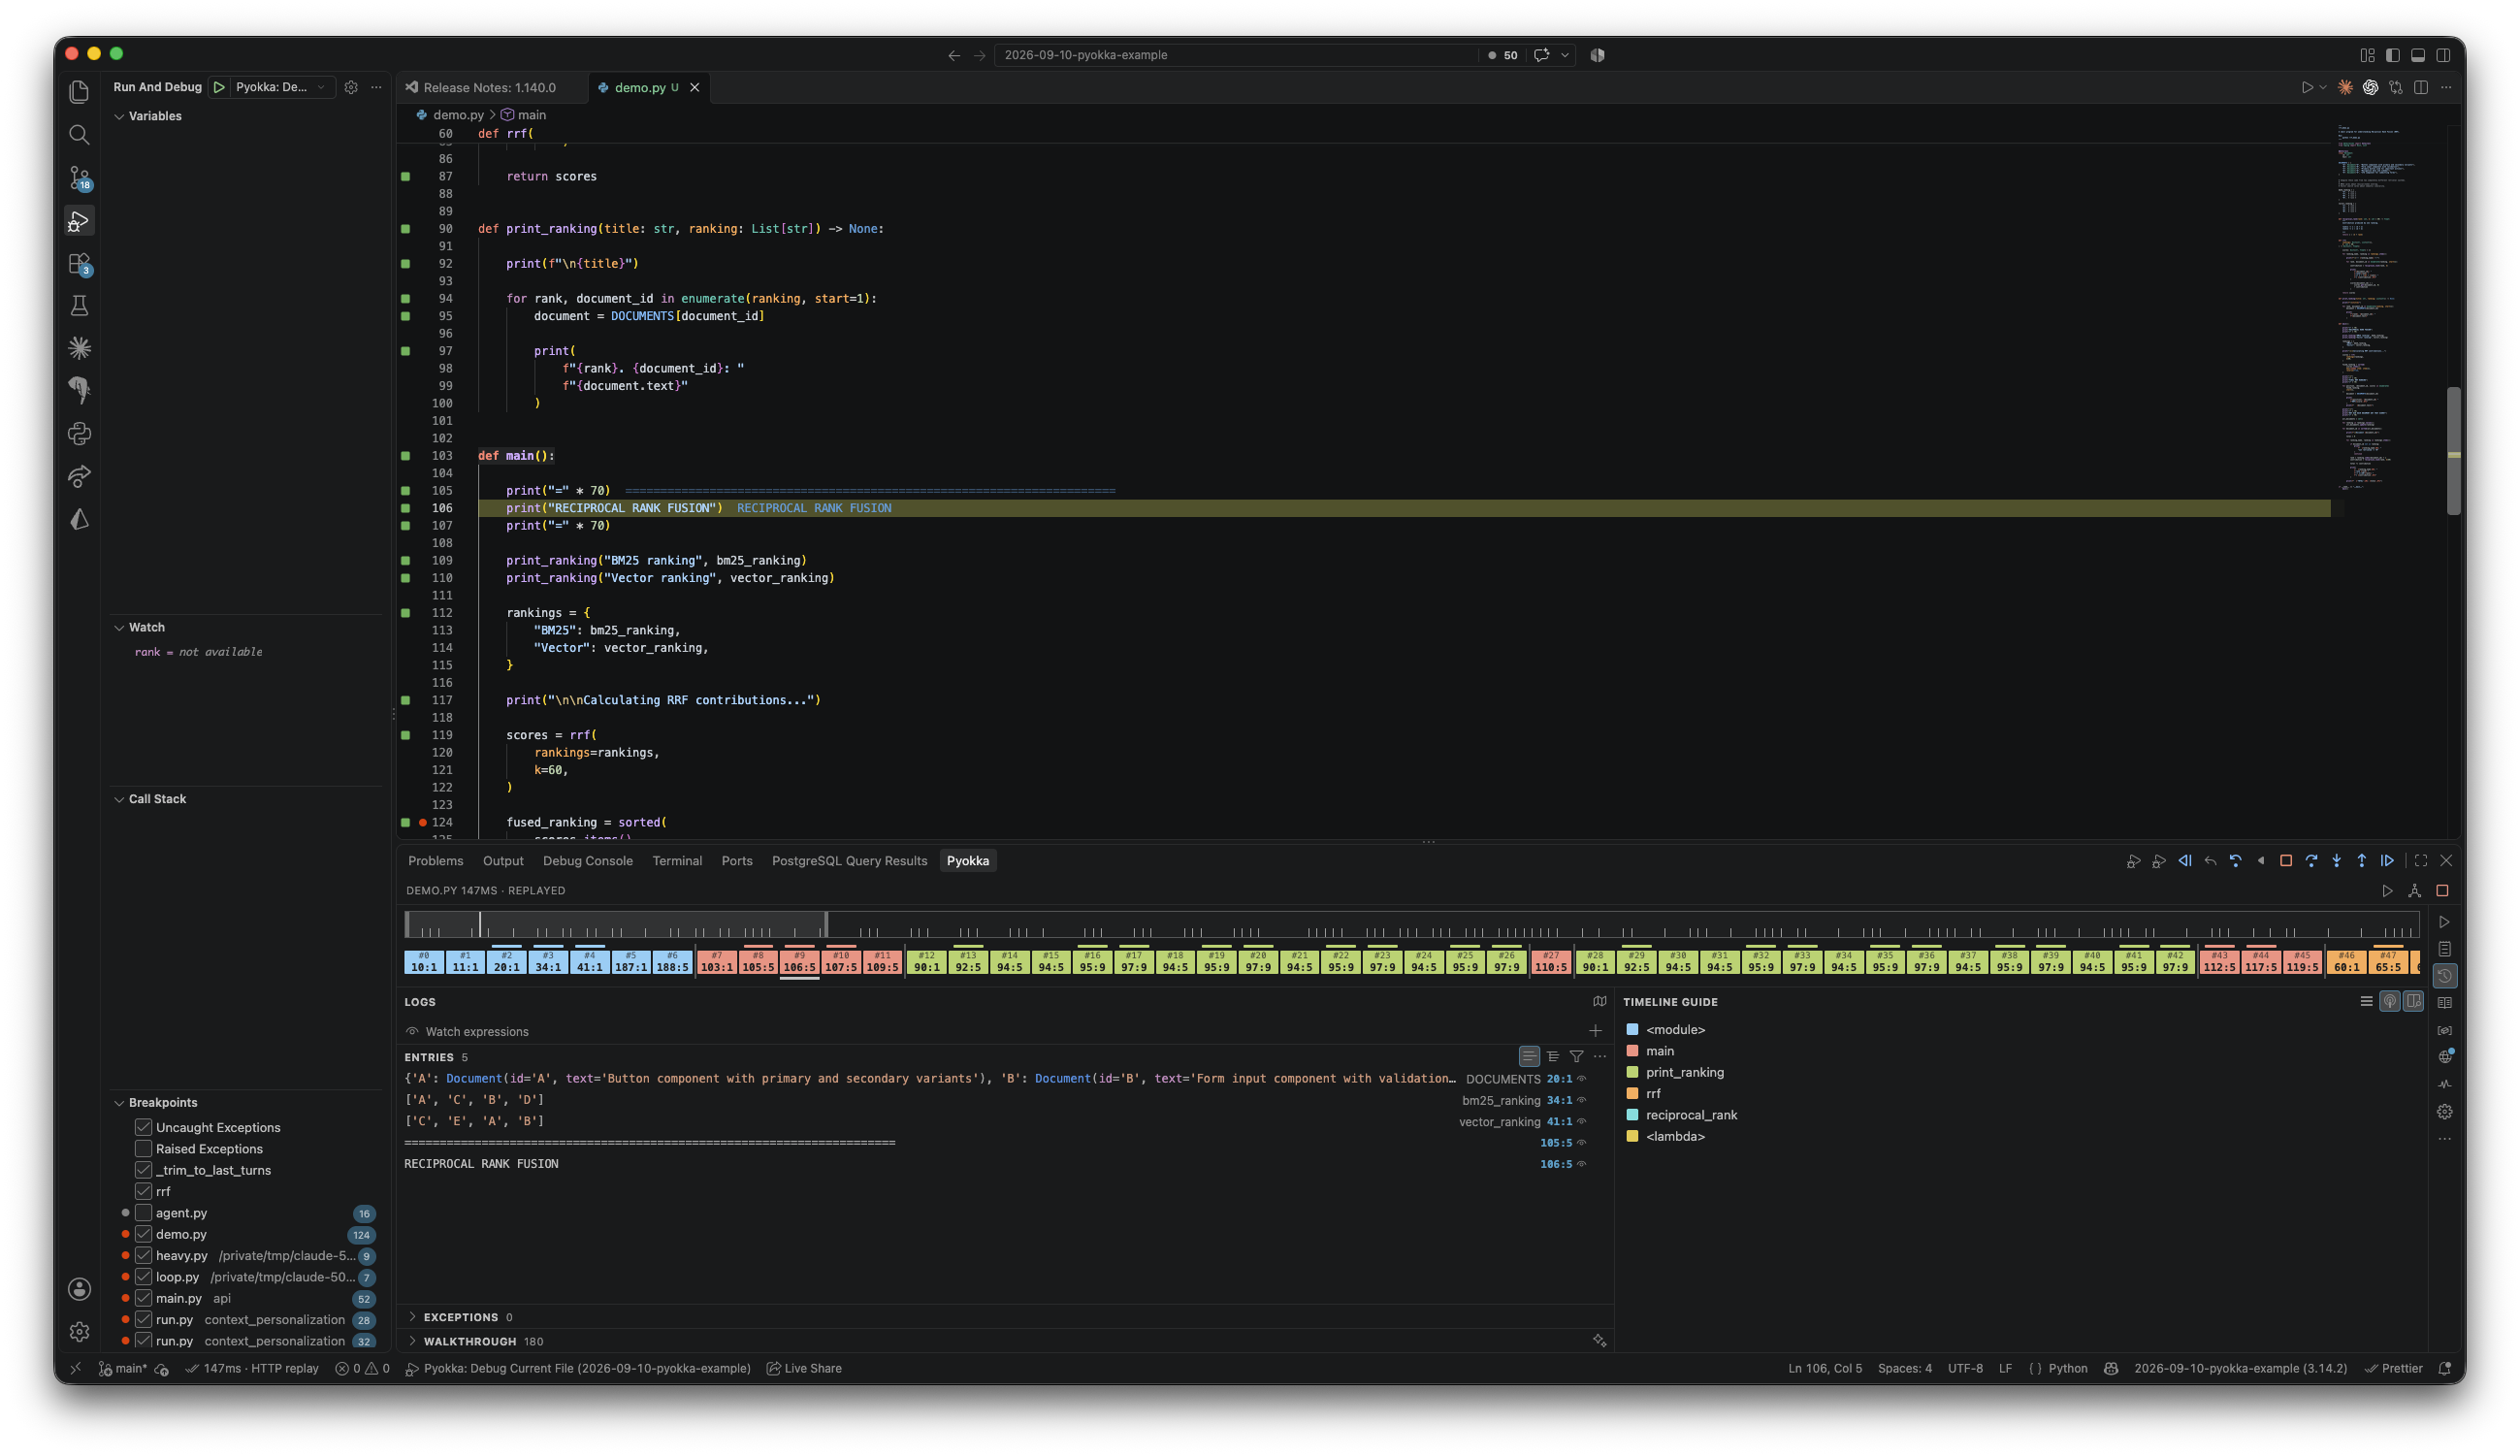Click the call graph icon in Pyokka header
The height and width of the screenshot is (1456, 2520).
click(2414, 891)
